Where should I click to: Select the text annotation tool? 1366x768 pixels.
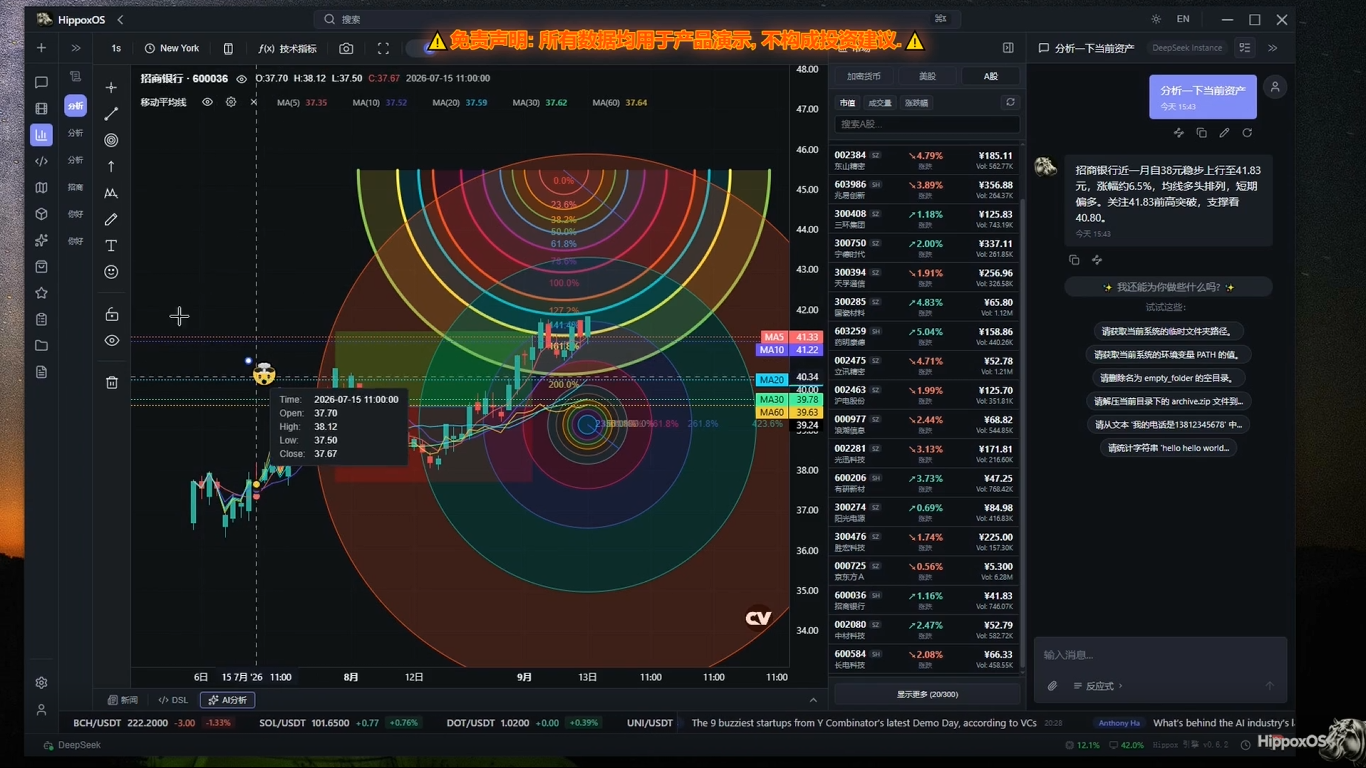[x=111, y=245]
